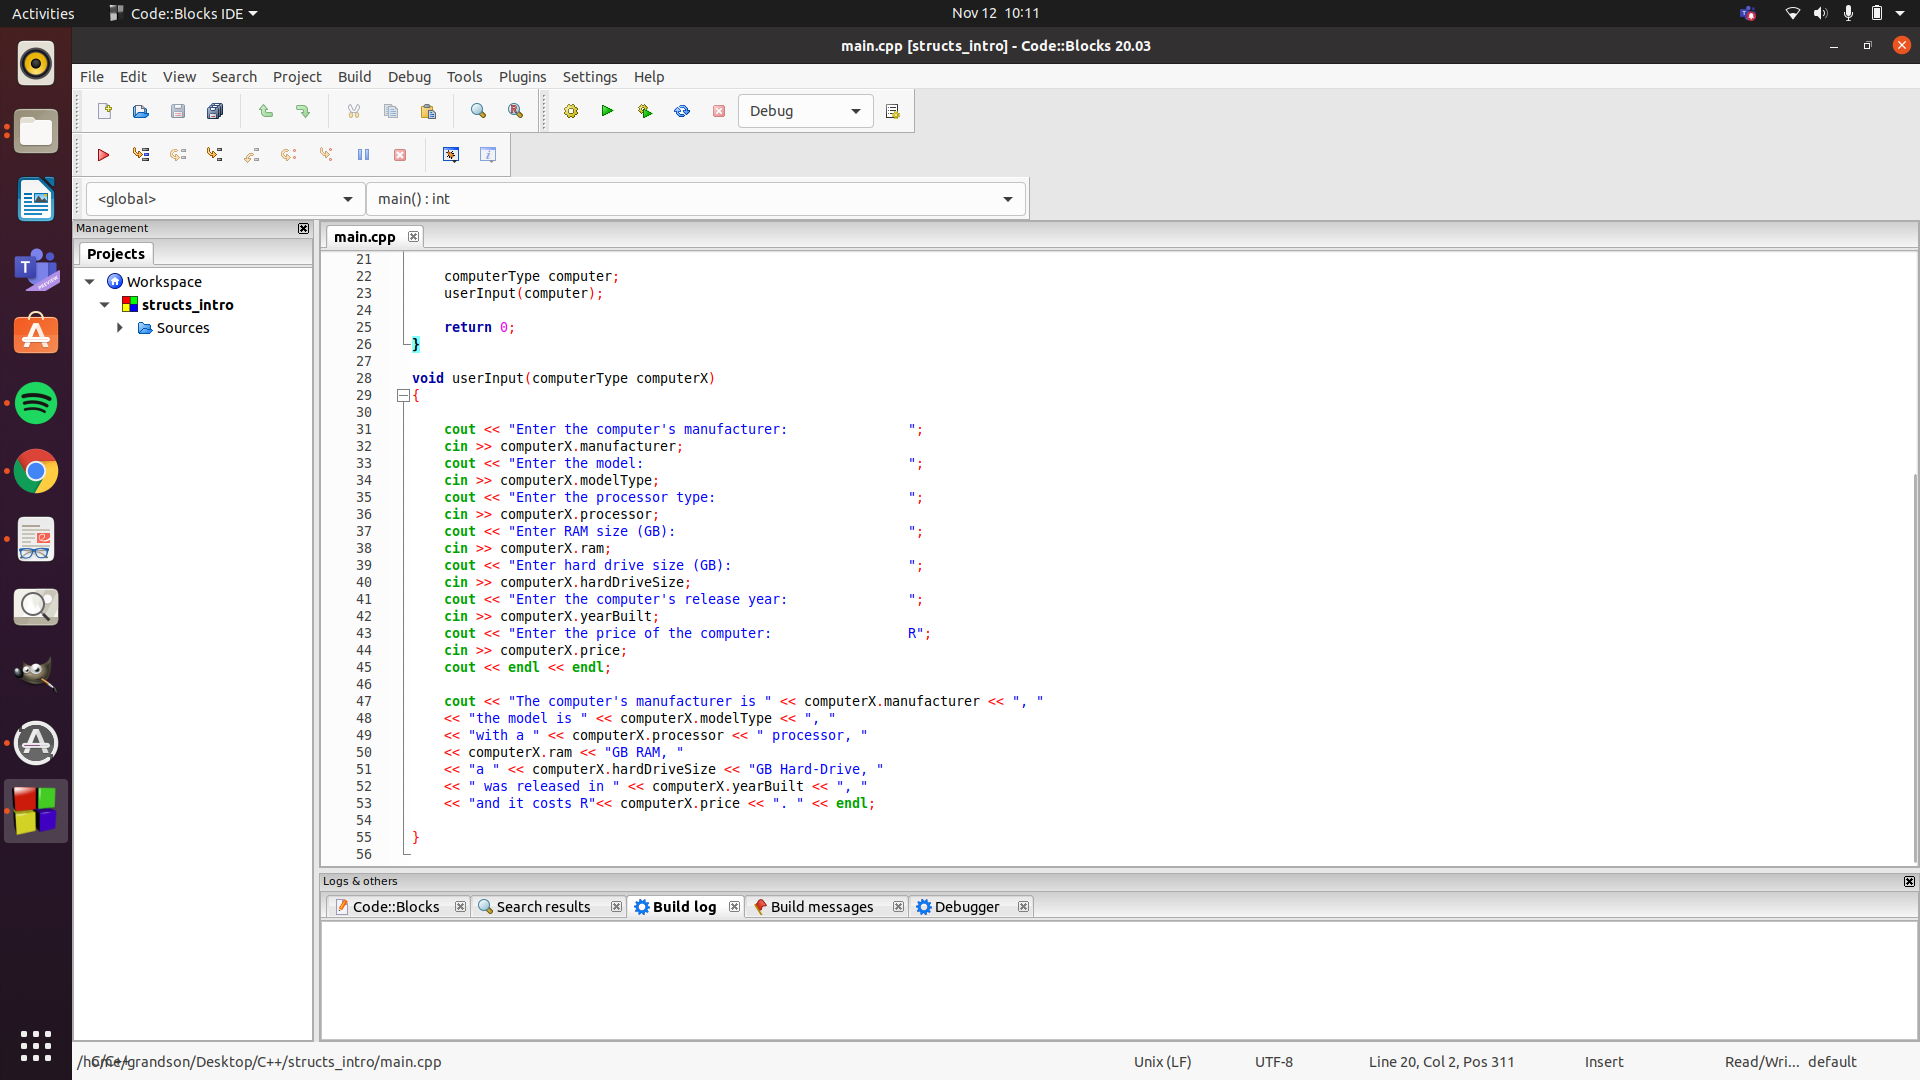
Task: Click the Run to cursor debugger icon
Action: [x=141, y=155]
